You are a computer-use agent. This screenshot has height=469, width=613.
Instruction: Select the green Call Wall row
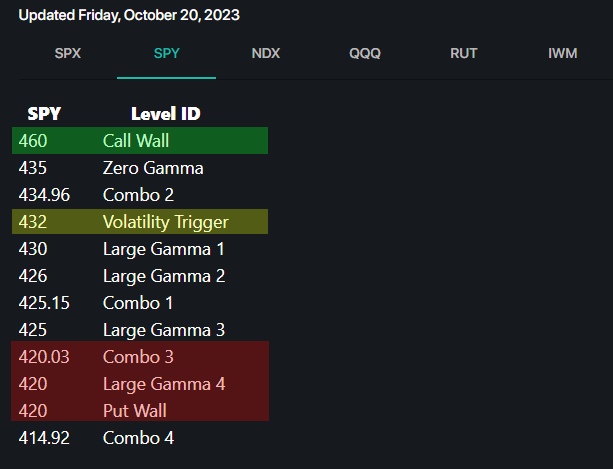pyautogui.click(x=140, y=141)
